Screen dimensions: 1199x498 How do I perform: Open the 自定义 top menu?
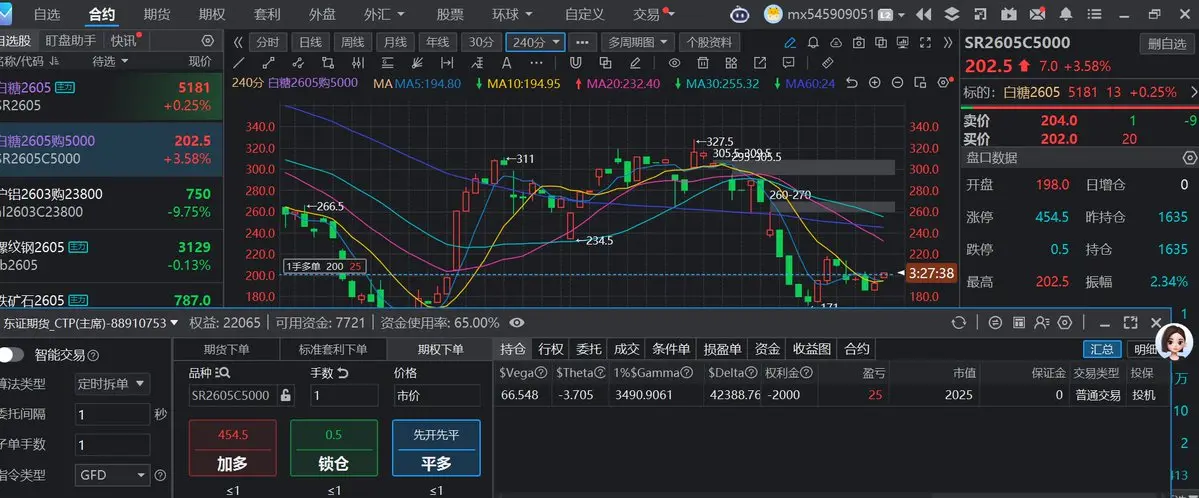click(585, 14)
